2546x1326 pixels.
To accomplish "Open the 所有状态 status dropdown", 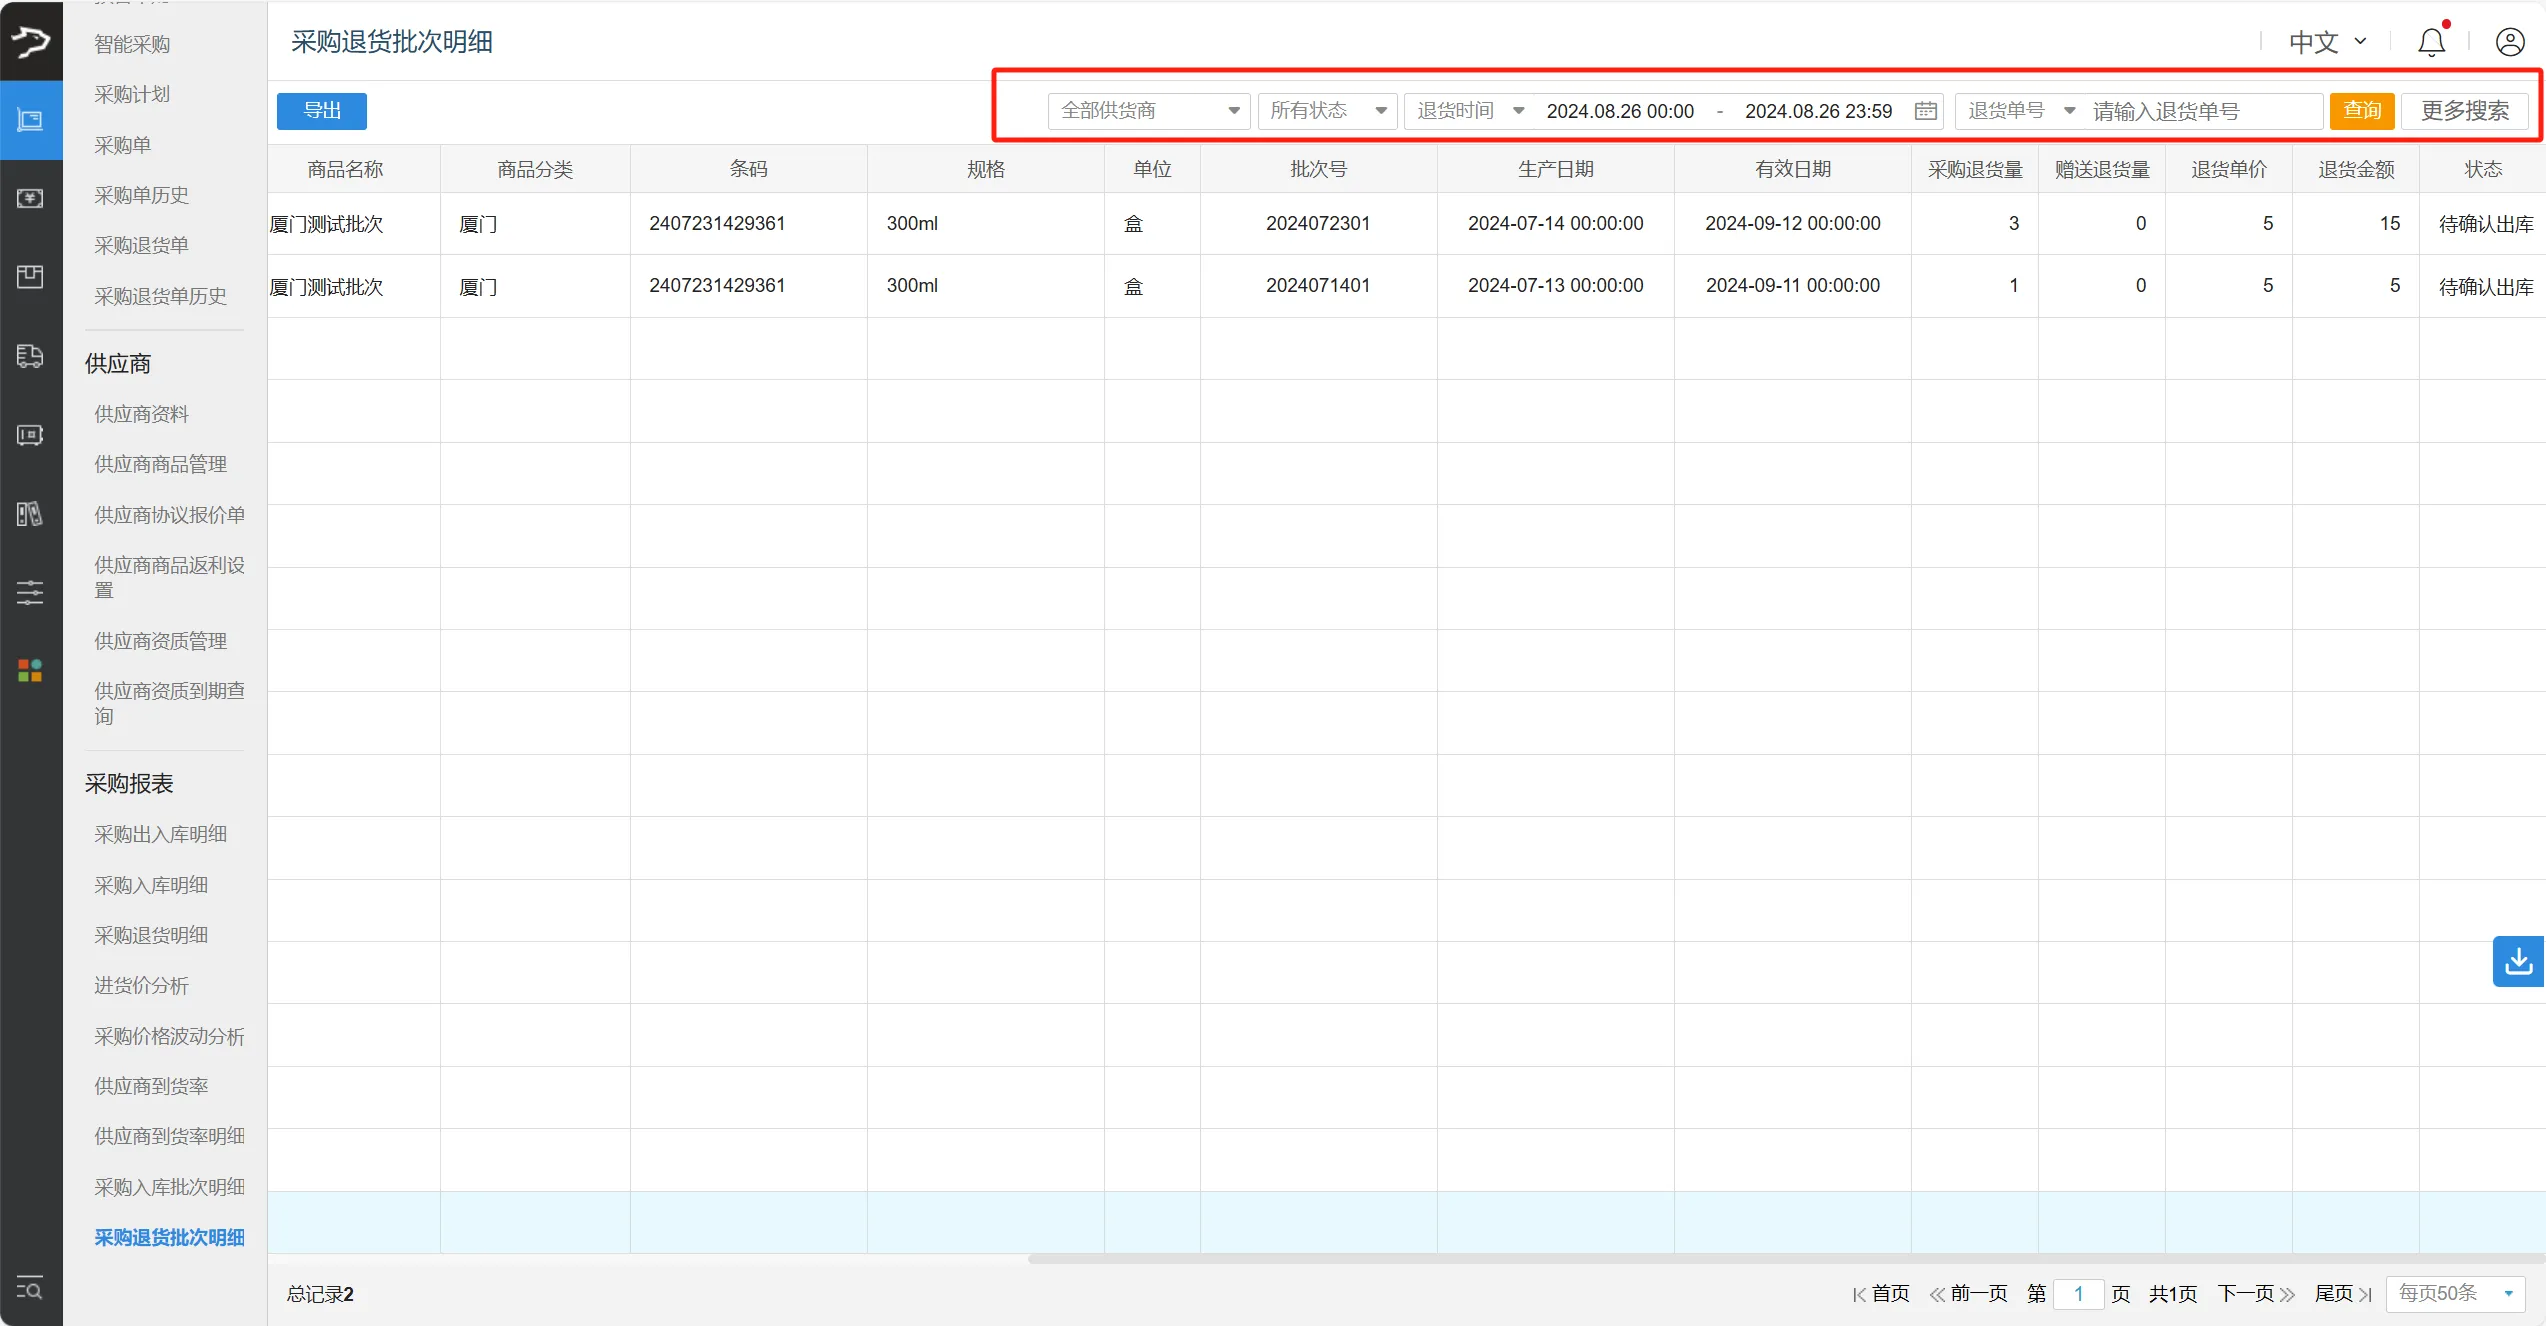I will tap(1326, 111).
